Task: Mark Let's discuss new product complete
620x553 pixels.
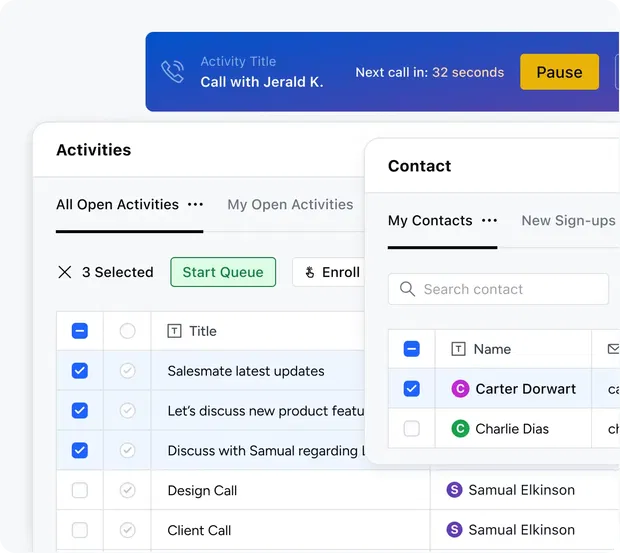Action: [127, 410]
